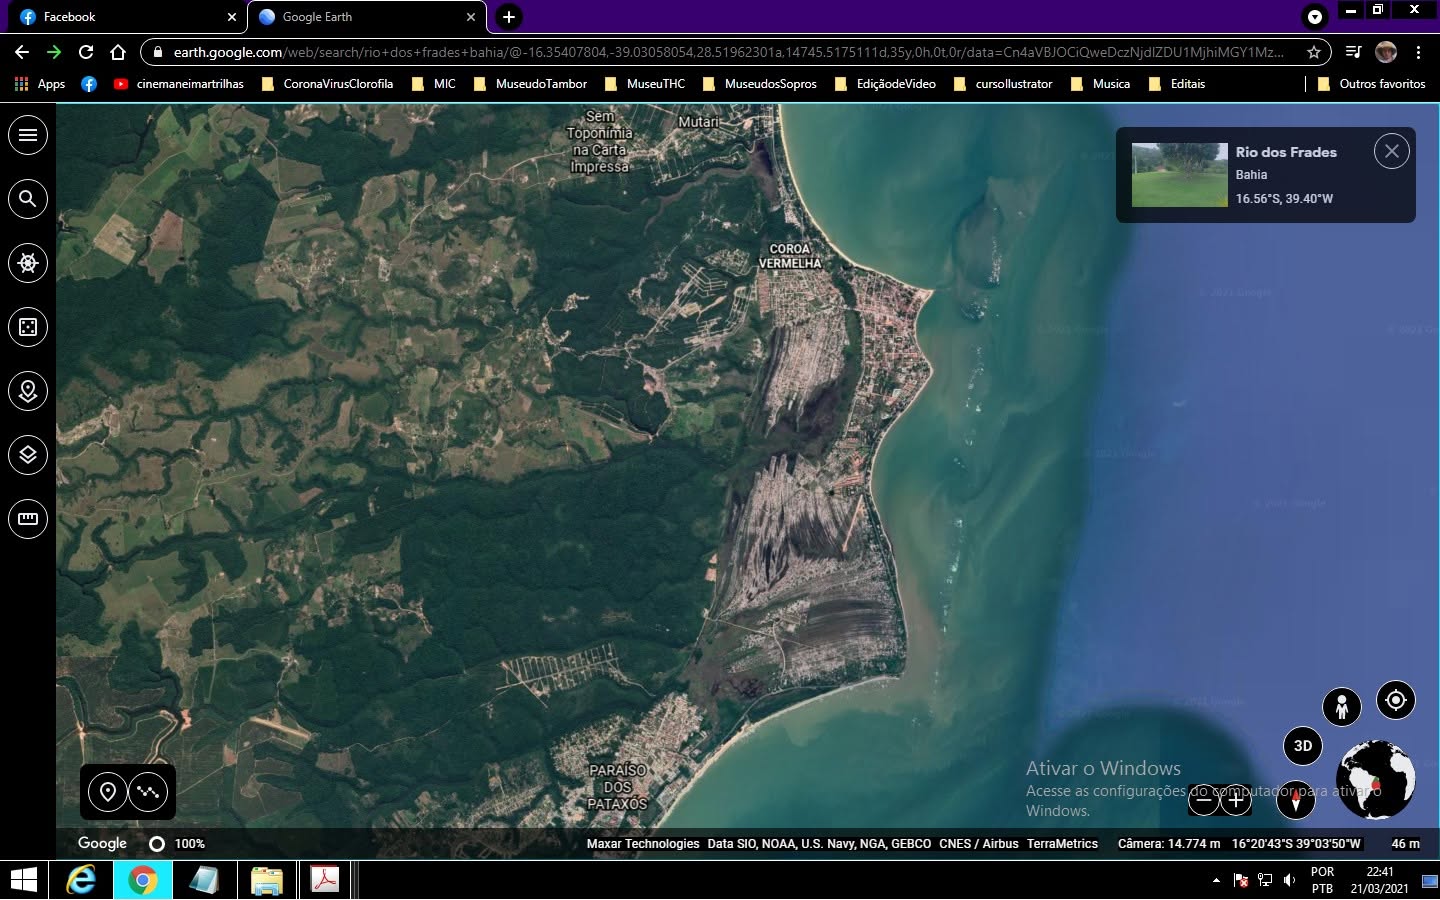
Task: Open Windows Start menu
Action: (24, 880)
